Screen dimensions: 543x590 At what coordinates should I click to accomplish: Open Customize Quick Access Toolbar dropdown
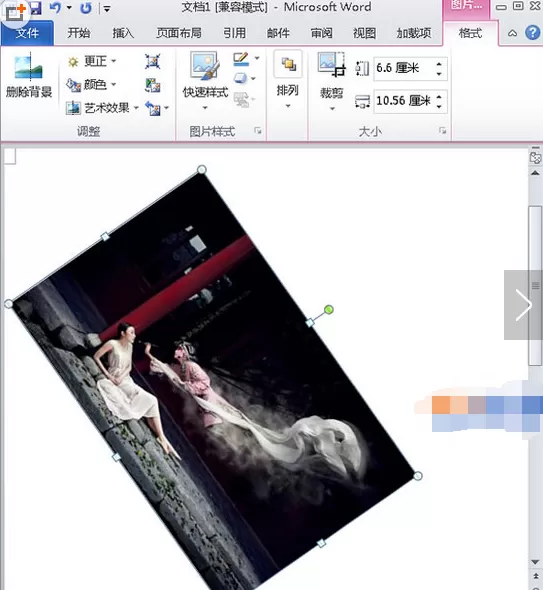click(x=107, y=8)
